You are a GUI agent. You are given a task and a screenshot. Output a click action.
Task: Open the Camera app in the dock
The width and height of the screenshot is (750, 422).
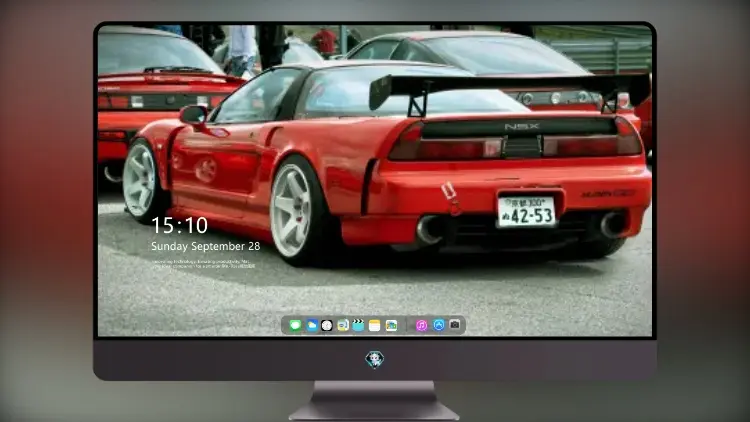(455, 325)
